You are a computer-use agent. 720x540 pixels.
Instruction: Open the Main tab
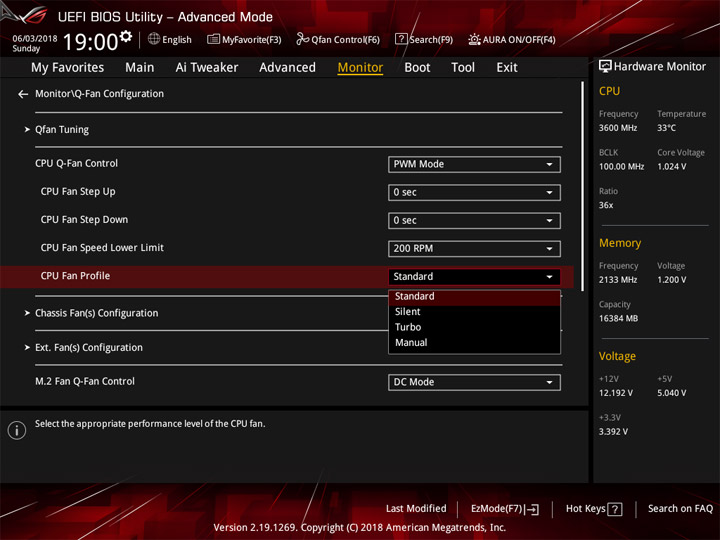pos(140,68)
